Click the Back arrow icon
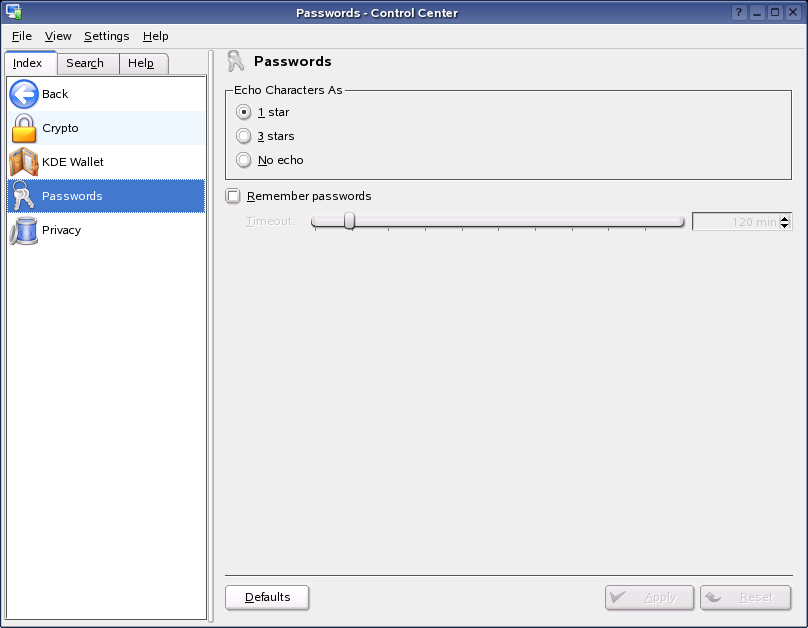 (x=24, y=94)
